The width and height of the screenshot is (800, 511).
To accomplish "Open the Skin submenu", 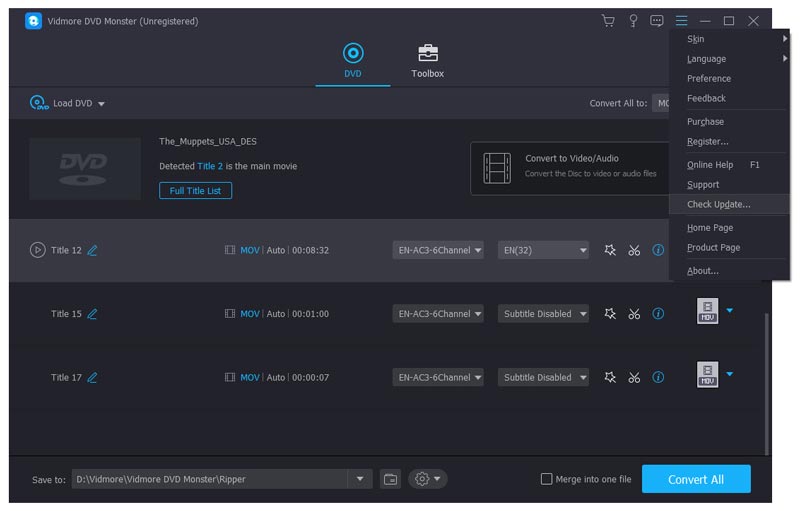I will (x=730, y=39).
